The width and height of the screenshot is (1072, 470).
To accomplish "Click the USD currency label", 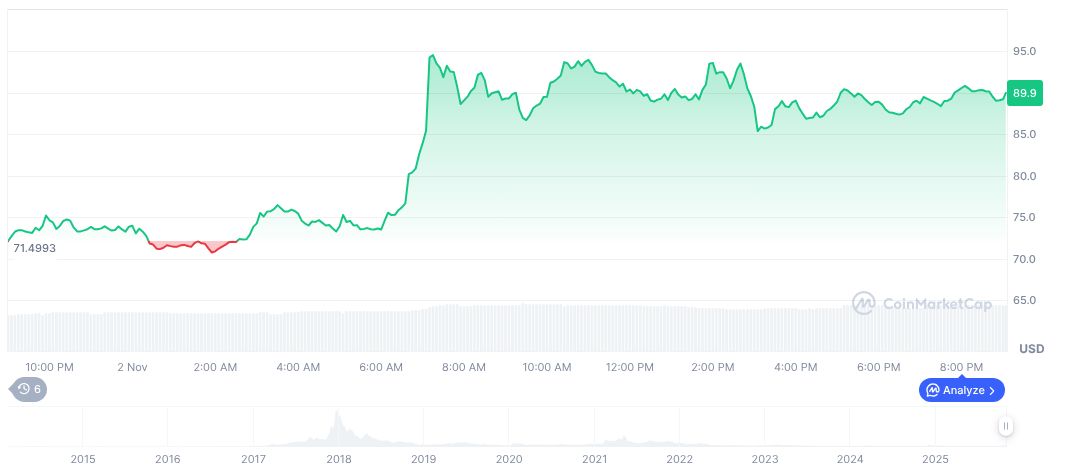I will [1031, 349].
